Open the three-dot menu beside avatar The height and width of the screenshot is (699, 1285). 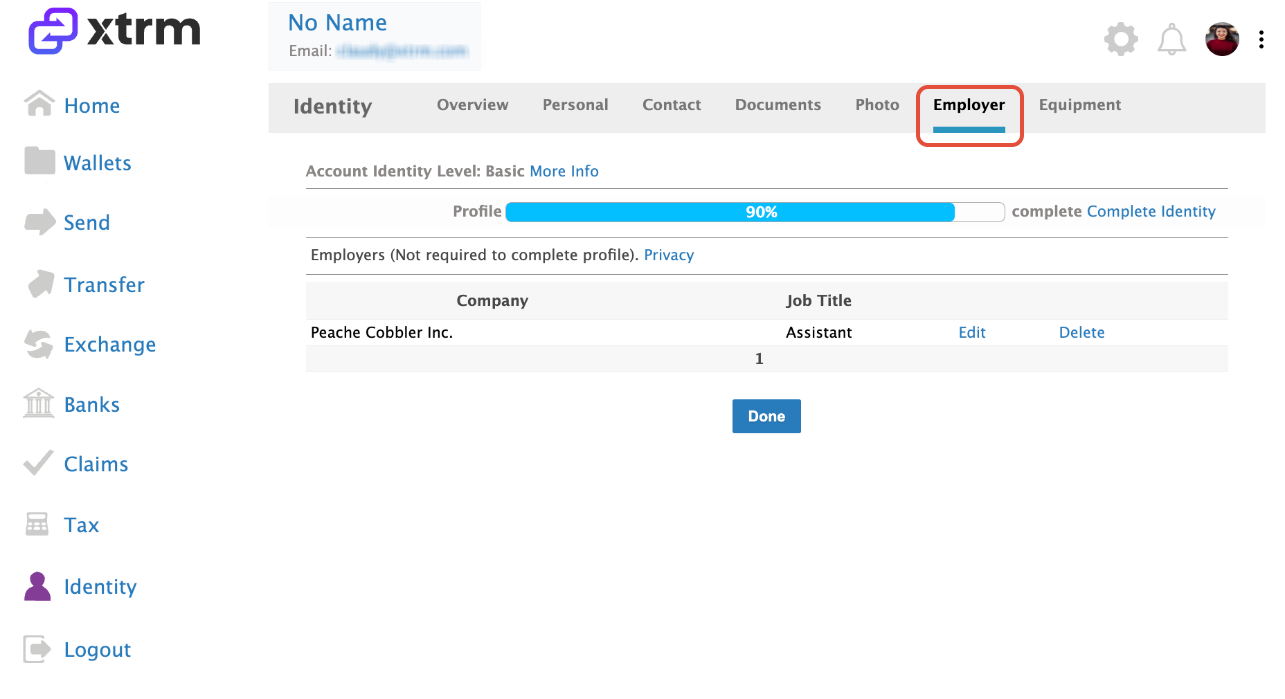(x=1261, y=40)
